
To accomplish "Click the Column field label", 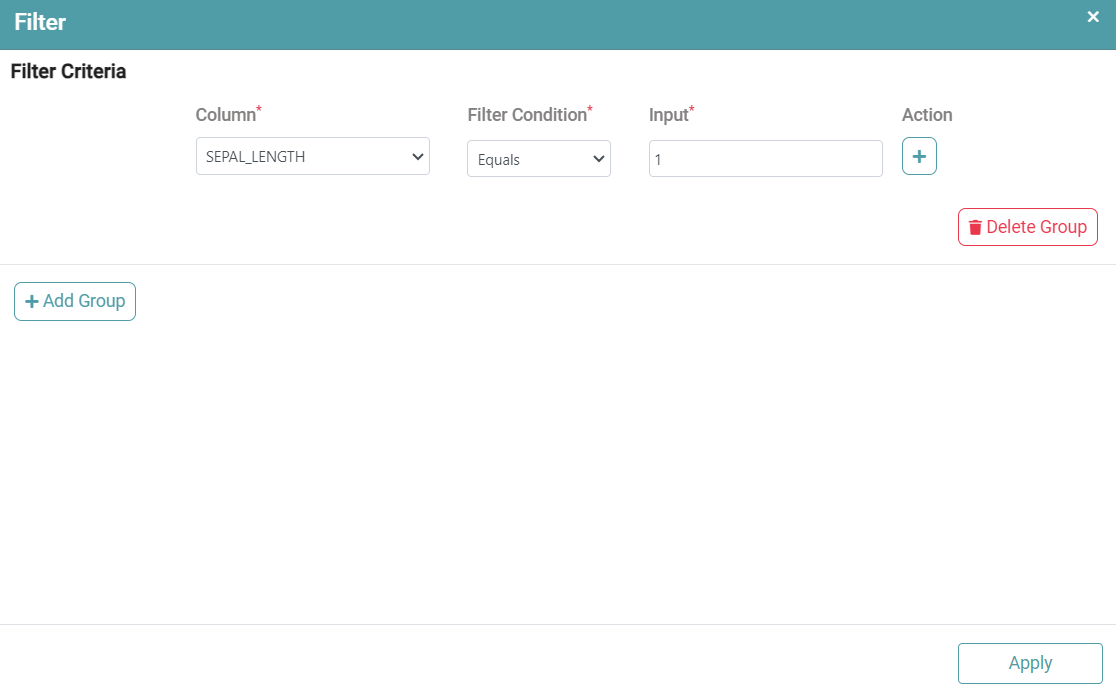I will pyautogui.click(x=225, y=115).
